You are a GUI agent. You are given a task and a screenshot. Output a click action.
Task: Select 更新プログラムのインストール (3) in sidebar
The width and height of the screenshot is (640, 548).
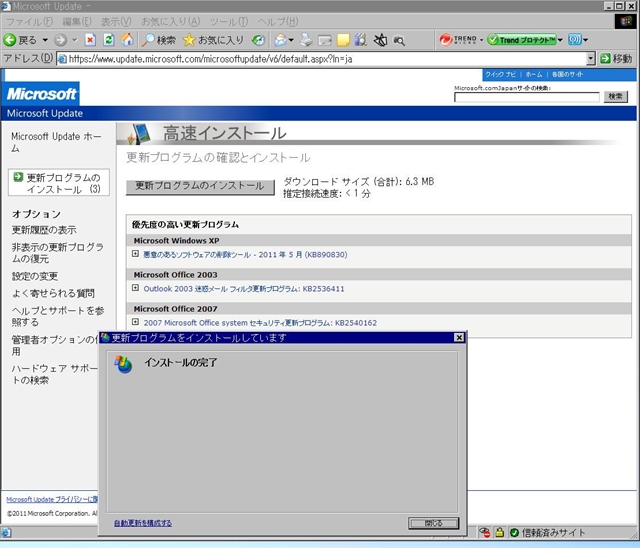tap(59, 183)
